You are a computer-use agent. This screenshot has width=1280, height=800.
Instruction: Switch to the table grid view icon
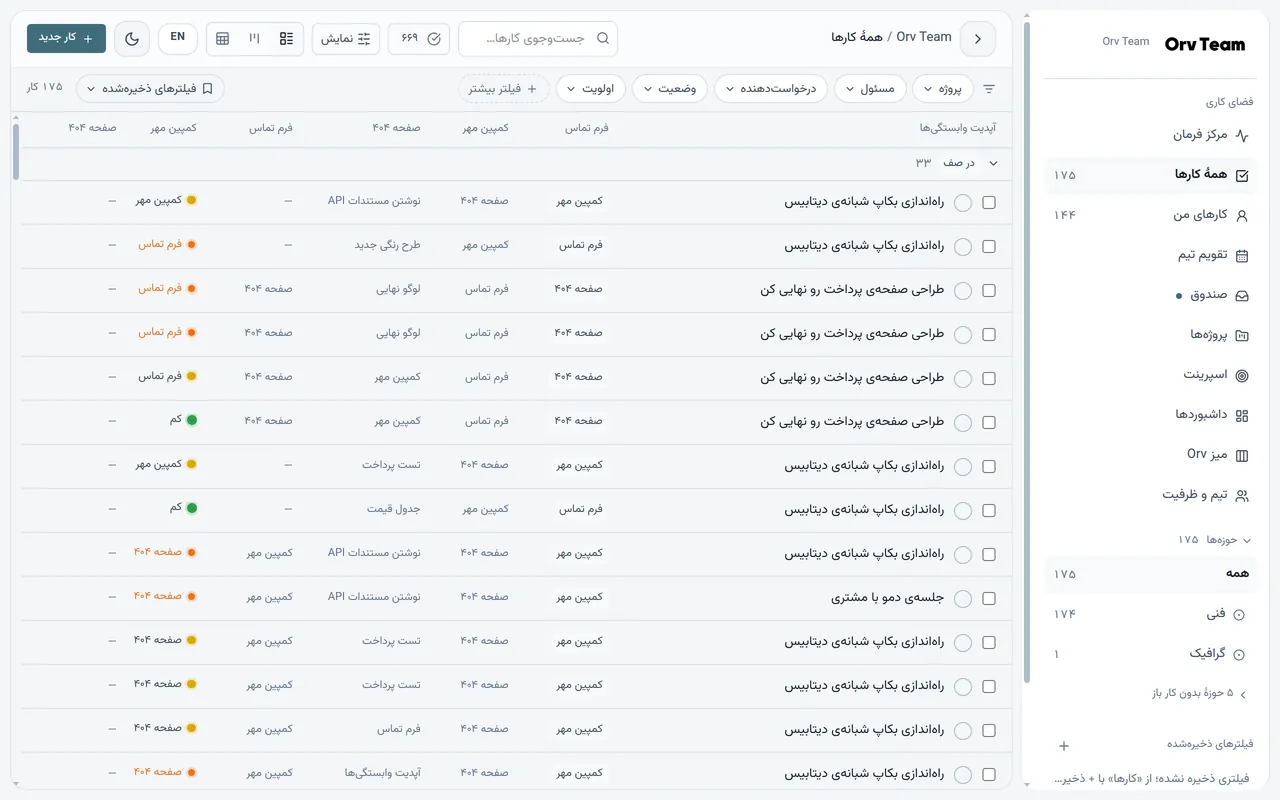(x=223, y=38)
